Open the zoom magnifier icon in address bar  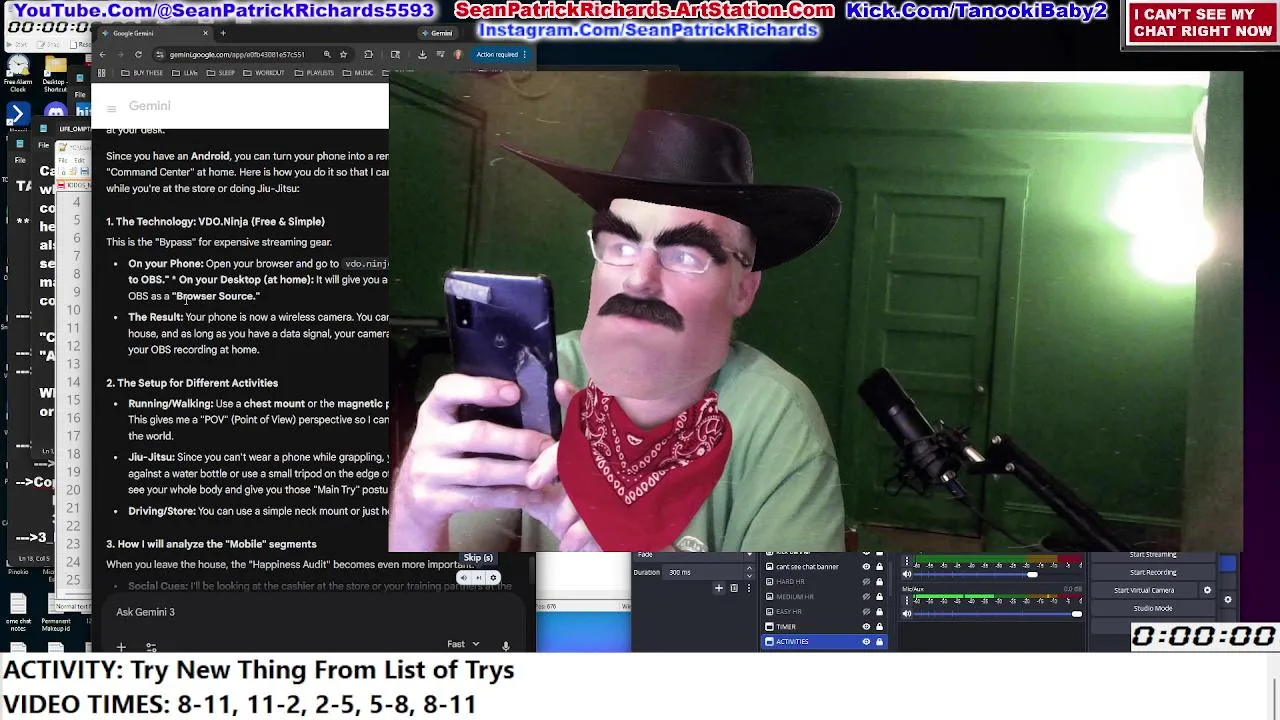327,54
